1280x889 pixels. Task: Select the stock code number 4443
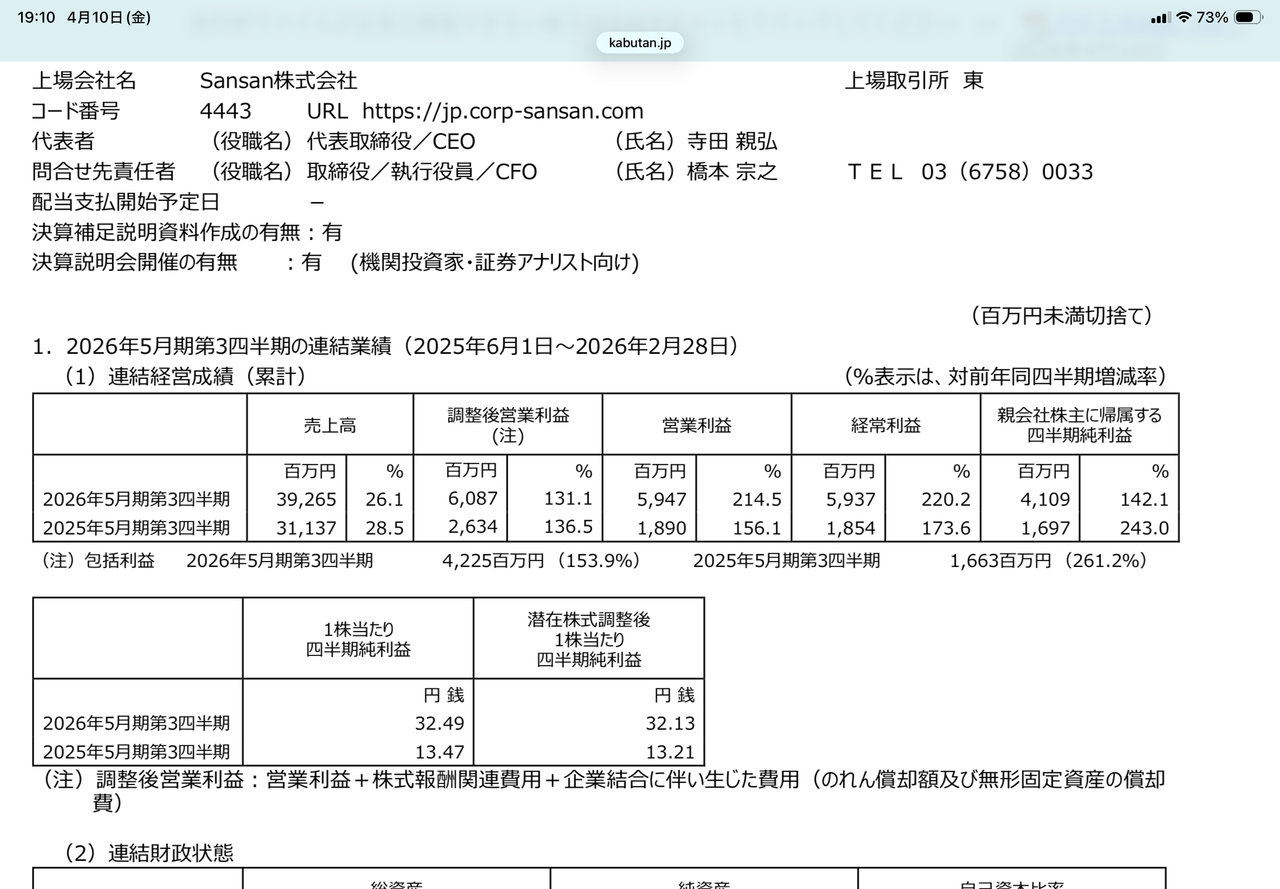(x=226, y=111)
